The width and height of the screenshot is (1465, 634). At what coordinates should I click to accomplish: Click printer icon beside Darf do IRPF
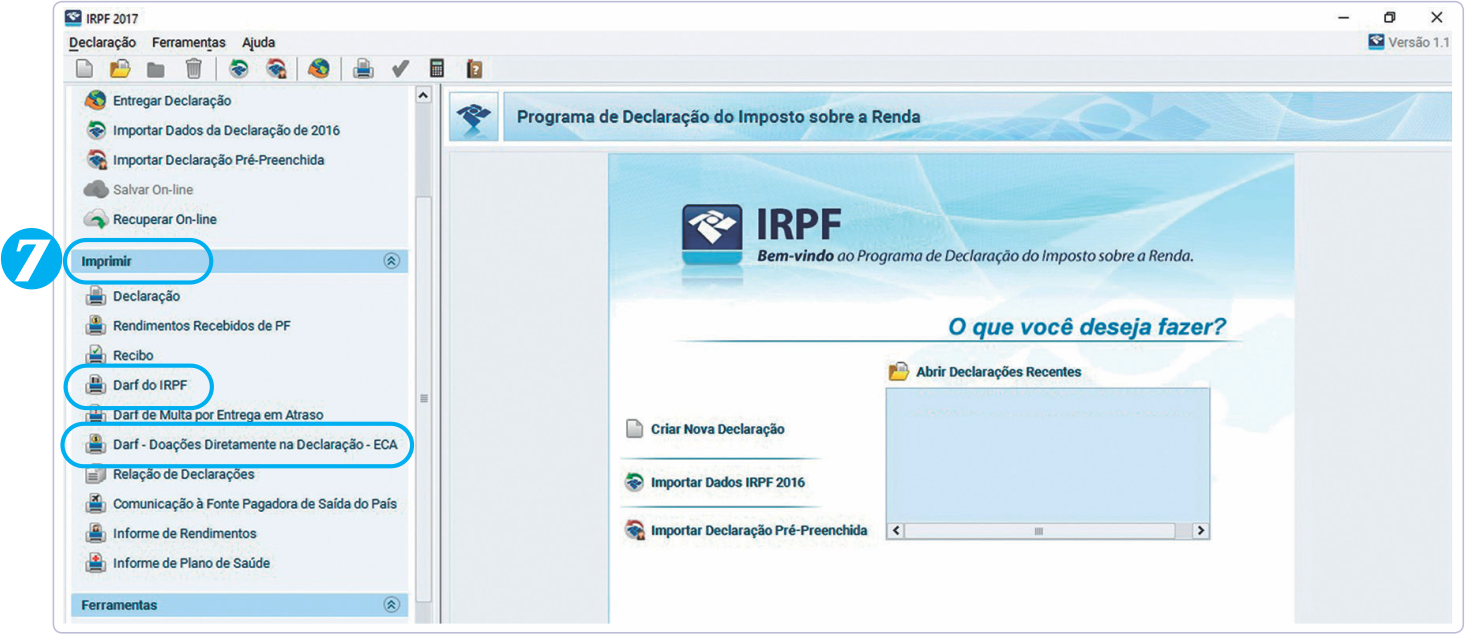click(x=96, y=385)
